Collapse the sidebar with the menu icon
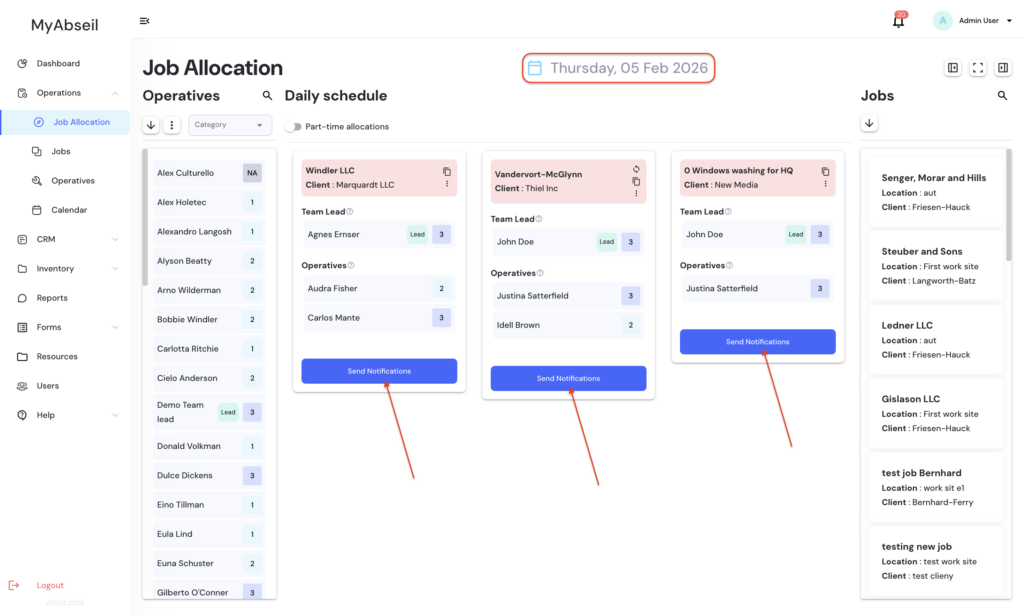This screenshot has height=616, width=1024. coord(144,21)
